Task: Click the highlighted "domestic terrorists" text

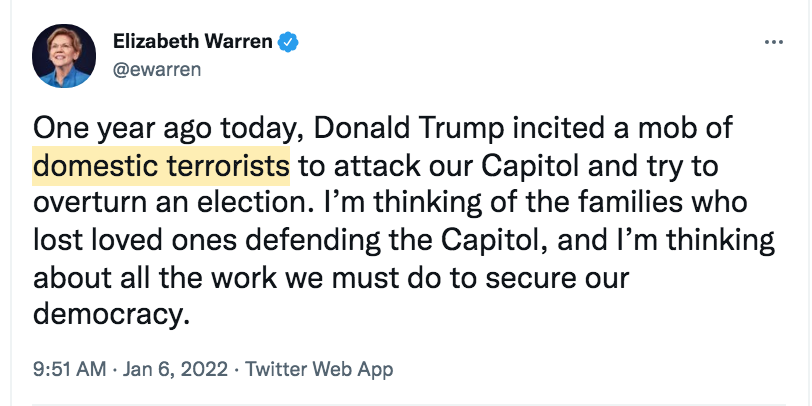Action: [x=161, y=165]
